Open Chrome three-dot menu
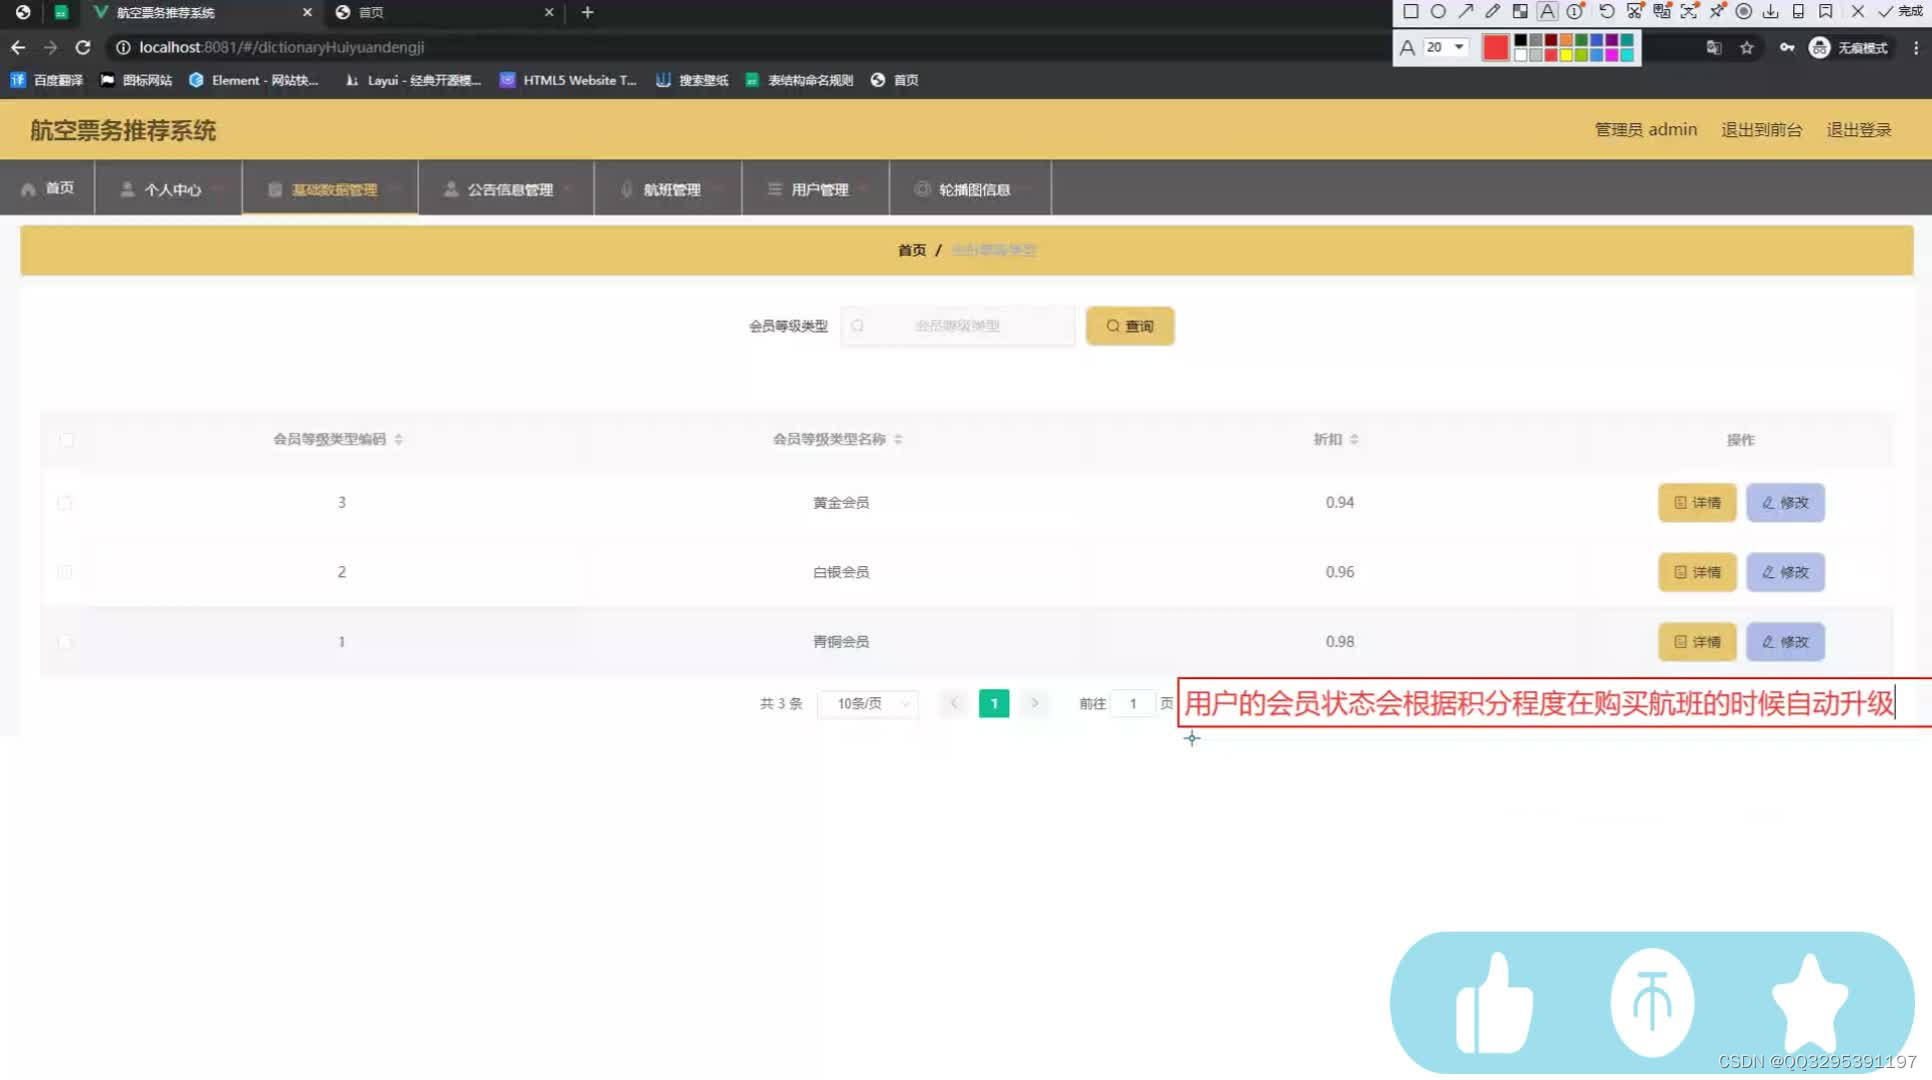This screenshot has height=1080, width=1932. 1916,48
